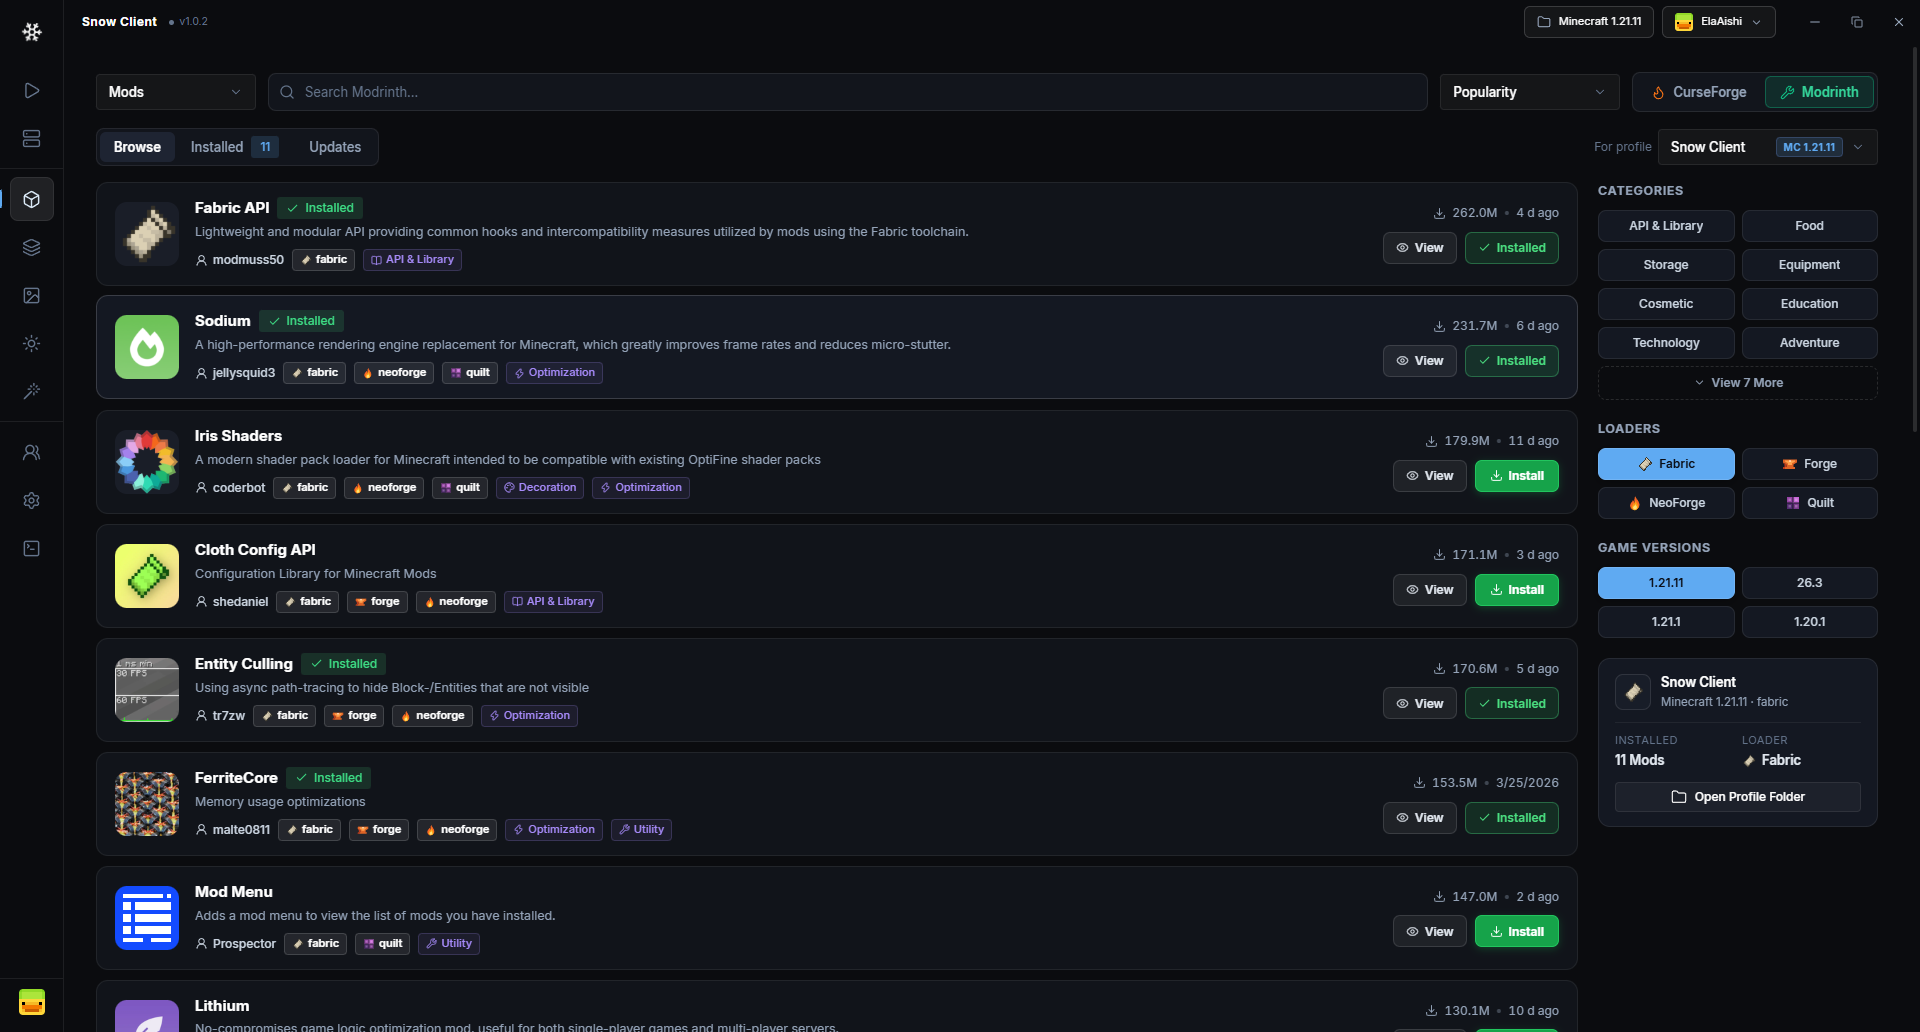Filter by Technology category
Viewport: 1920px width, 1032px height.
tap(1666, 343)
